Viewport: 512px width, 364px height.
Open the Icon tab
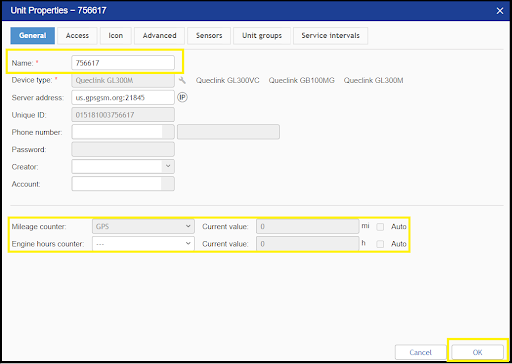click(116, 36)
